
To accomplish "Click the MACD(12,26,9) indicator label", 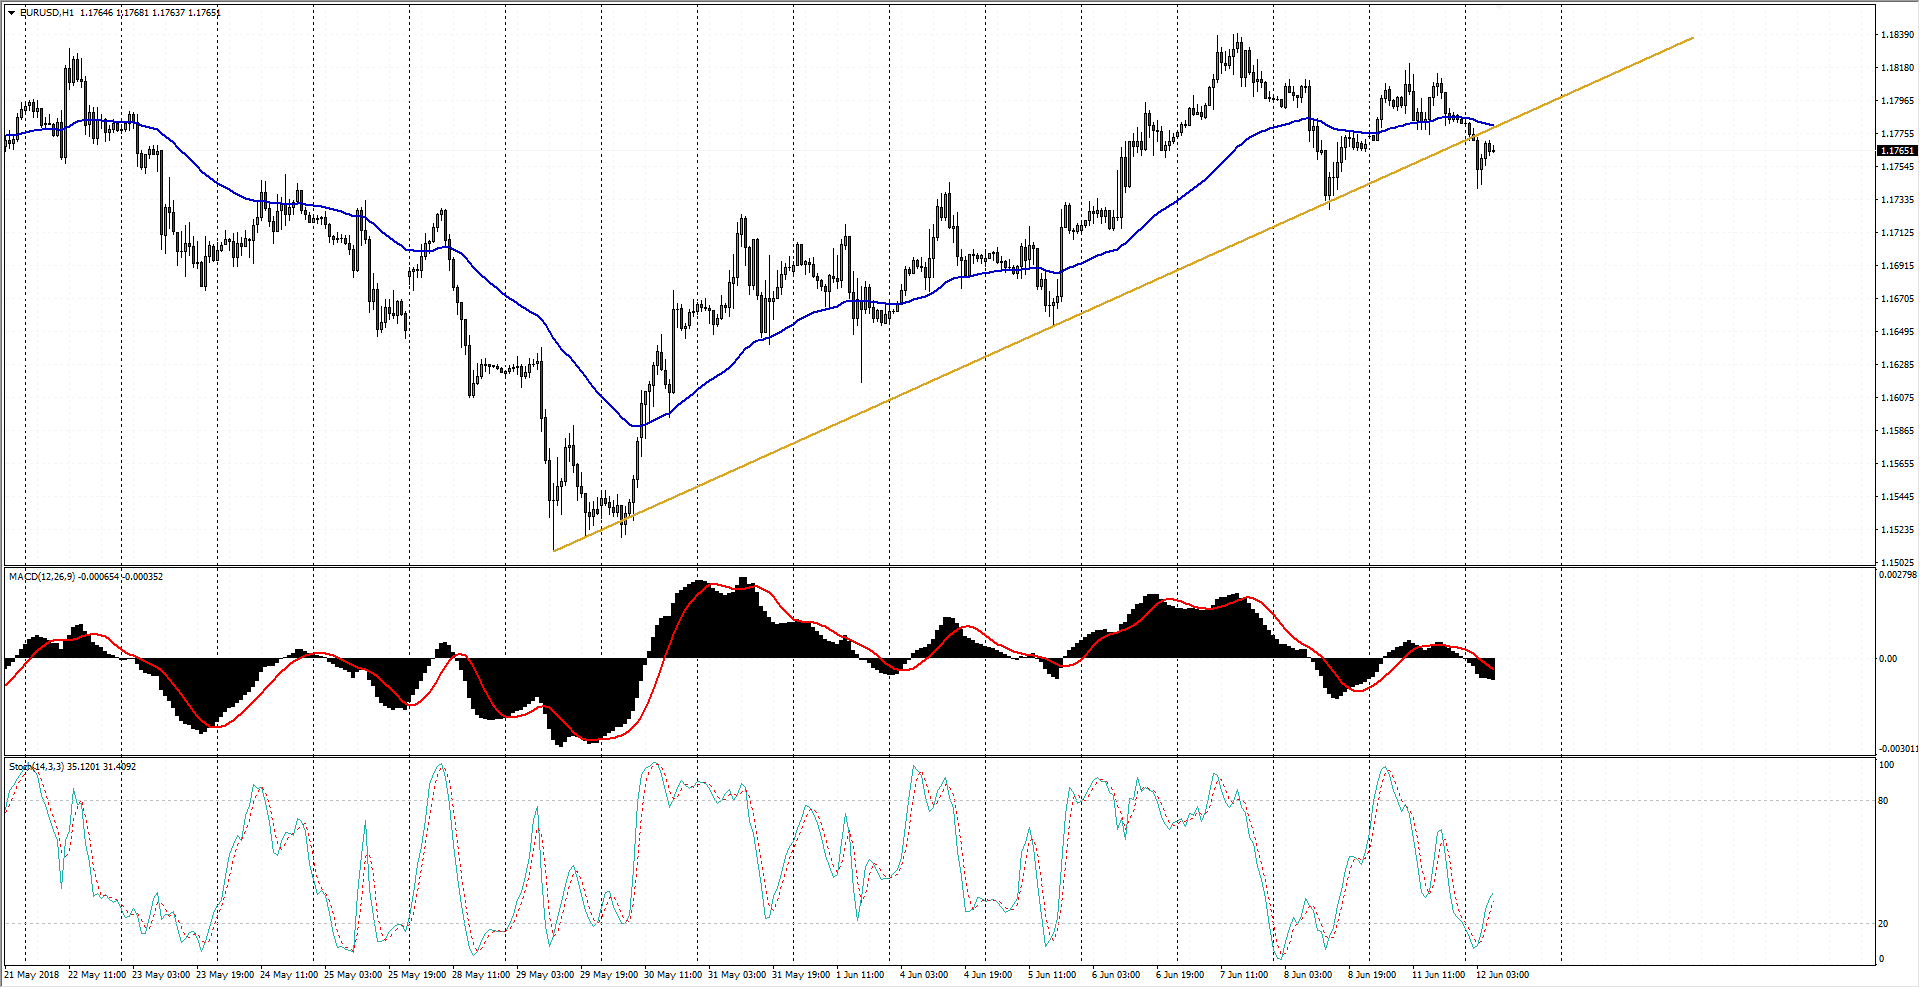I will coord(40,577).
